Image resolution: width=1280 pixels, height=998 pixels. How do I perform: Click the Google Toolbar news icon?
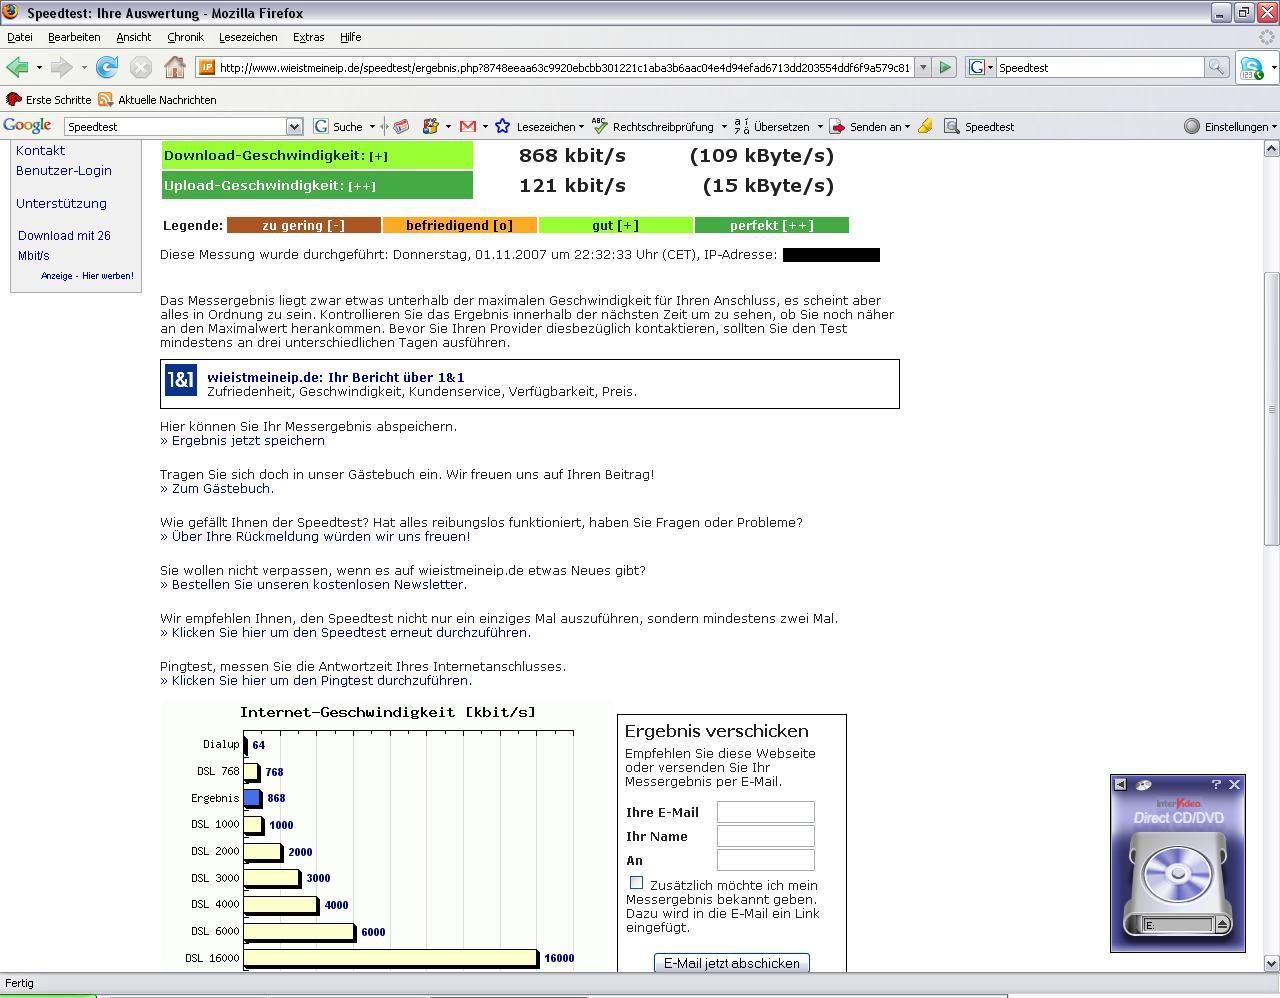point(401,126)
